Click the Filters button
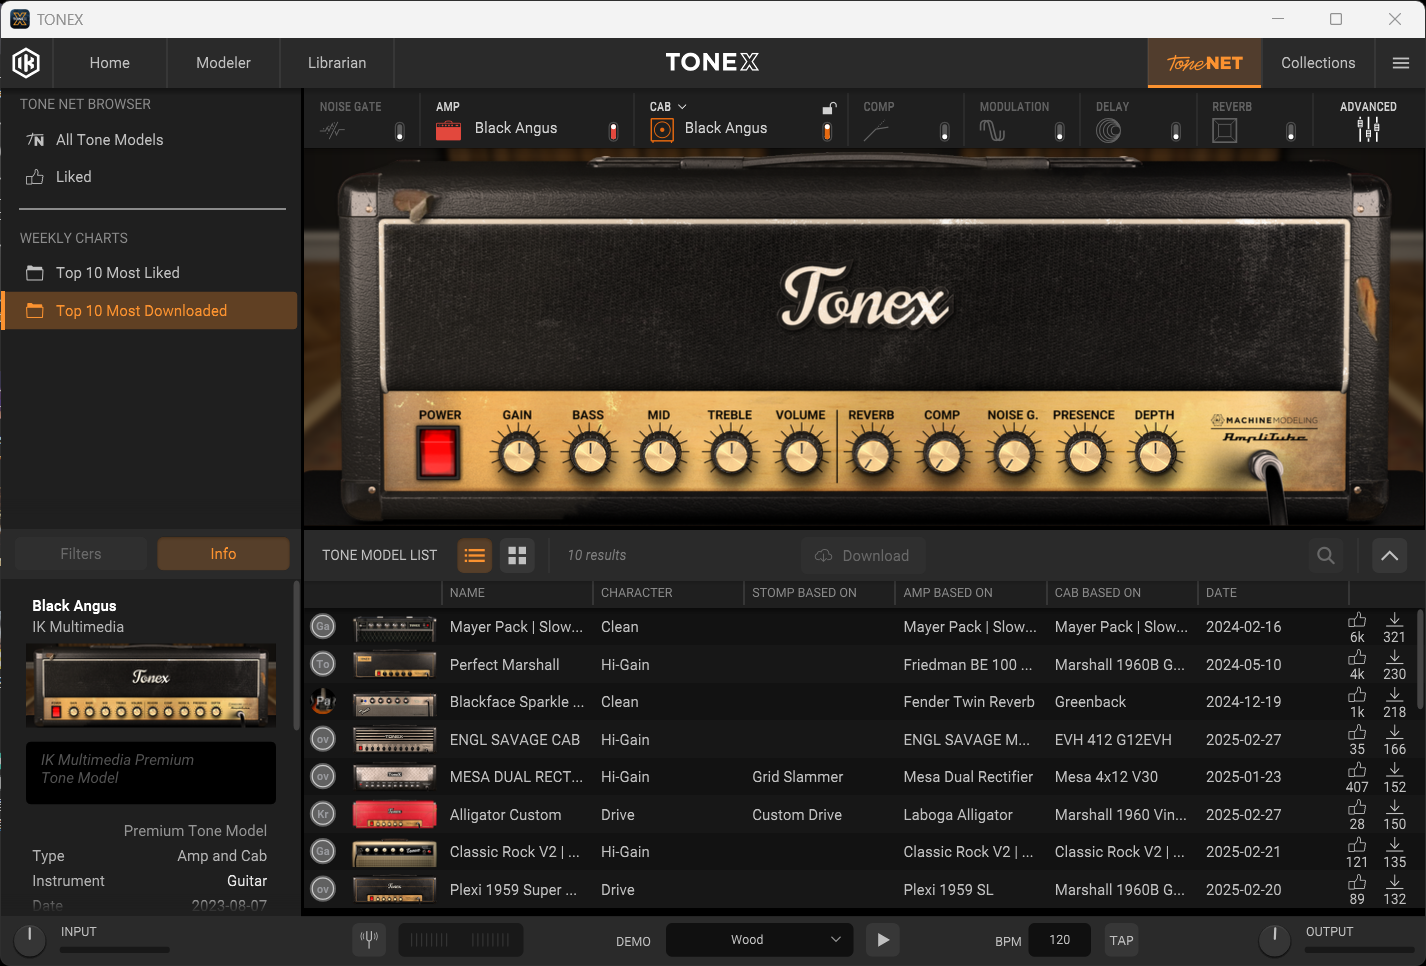 click(x=81, y=554)
